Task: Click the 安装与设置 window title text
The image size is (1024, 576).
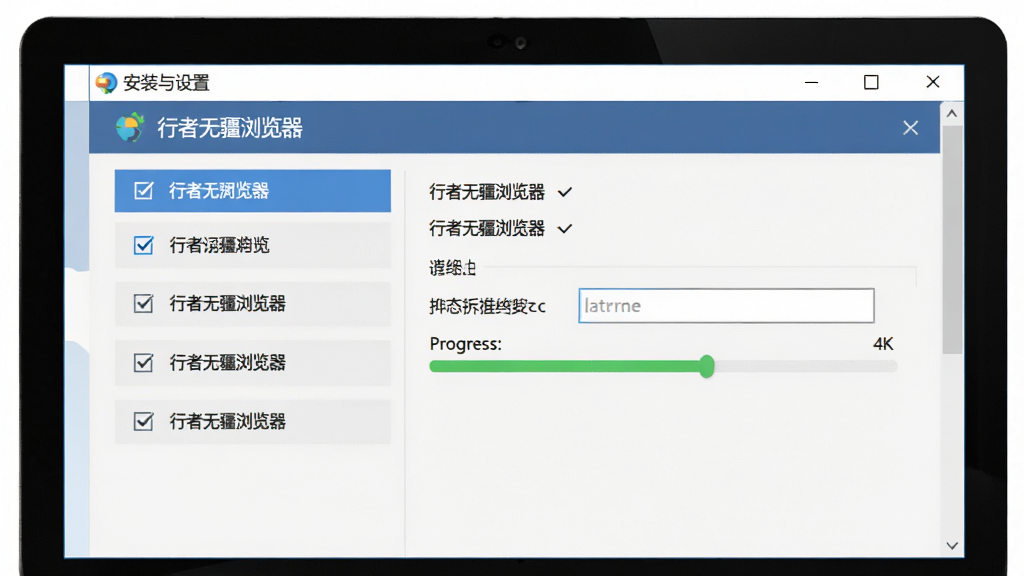Action: click(x=167, y=83)
